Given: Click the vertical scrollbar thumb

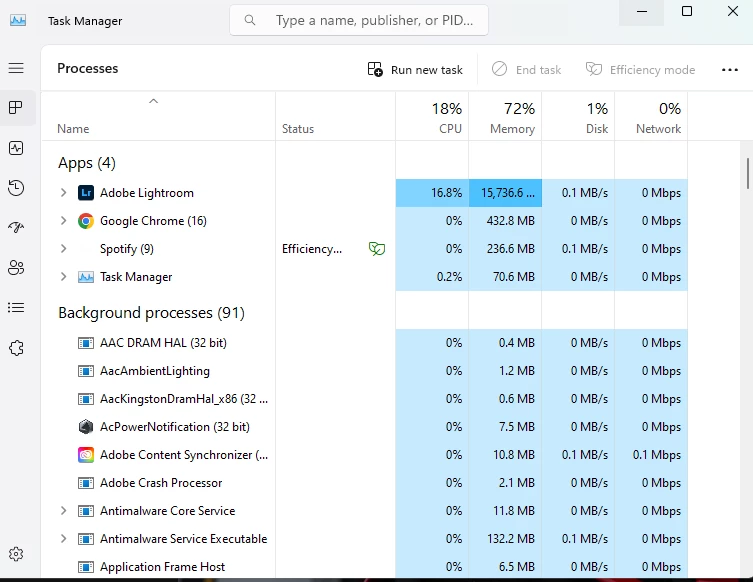Looking at the screenshot, I should (748, 173).
